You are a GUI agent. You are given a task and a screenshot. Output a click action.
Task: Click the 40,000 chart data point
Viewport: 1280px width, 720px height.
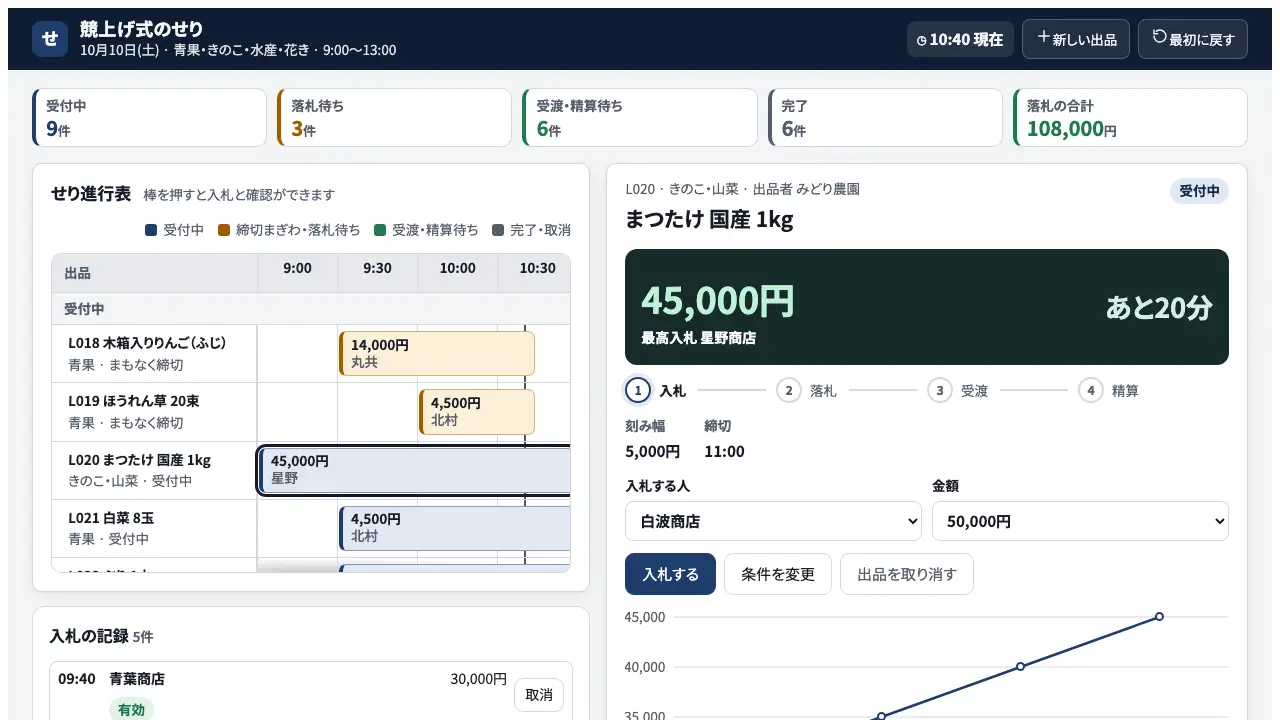pyautogui.click(x=1020, y=666)
